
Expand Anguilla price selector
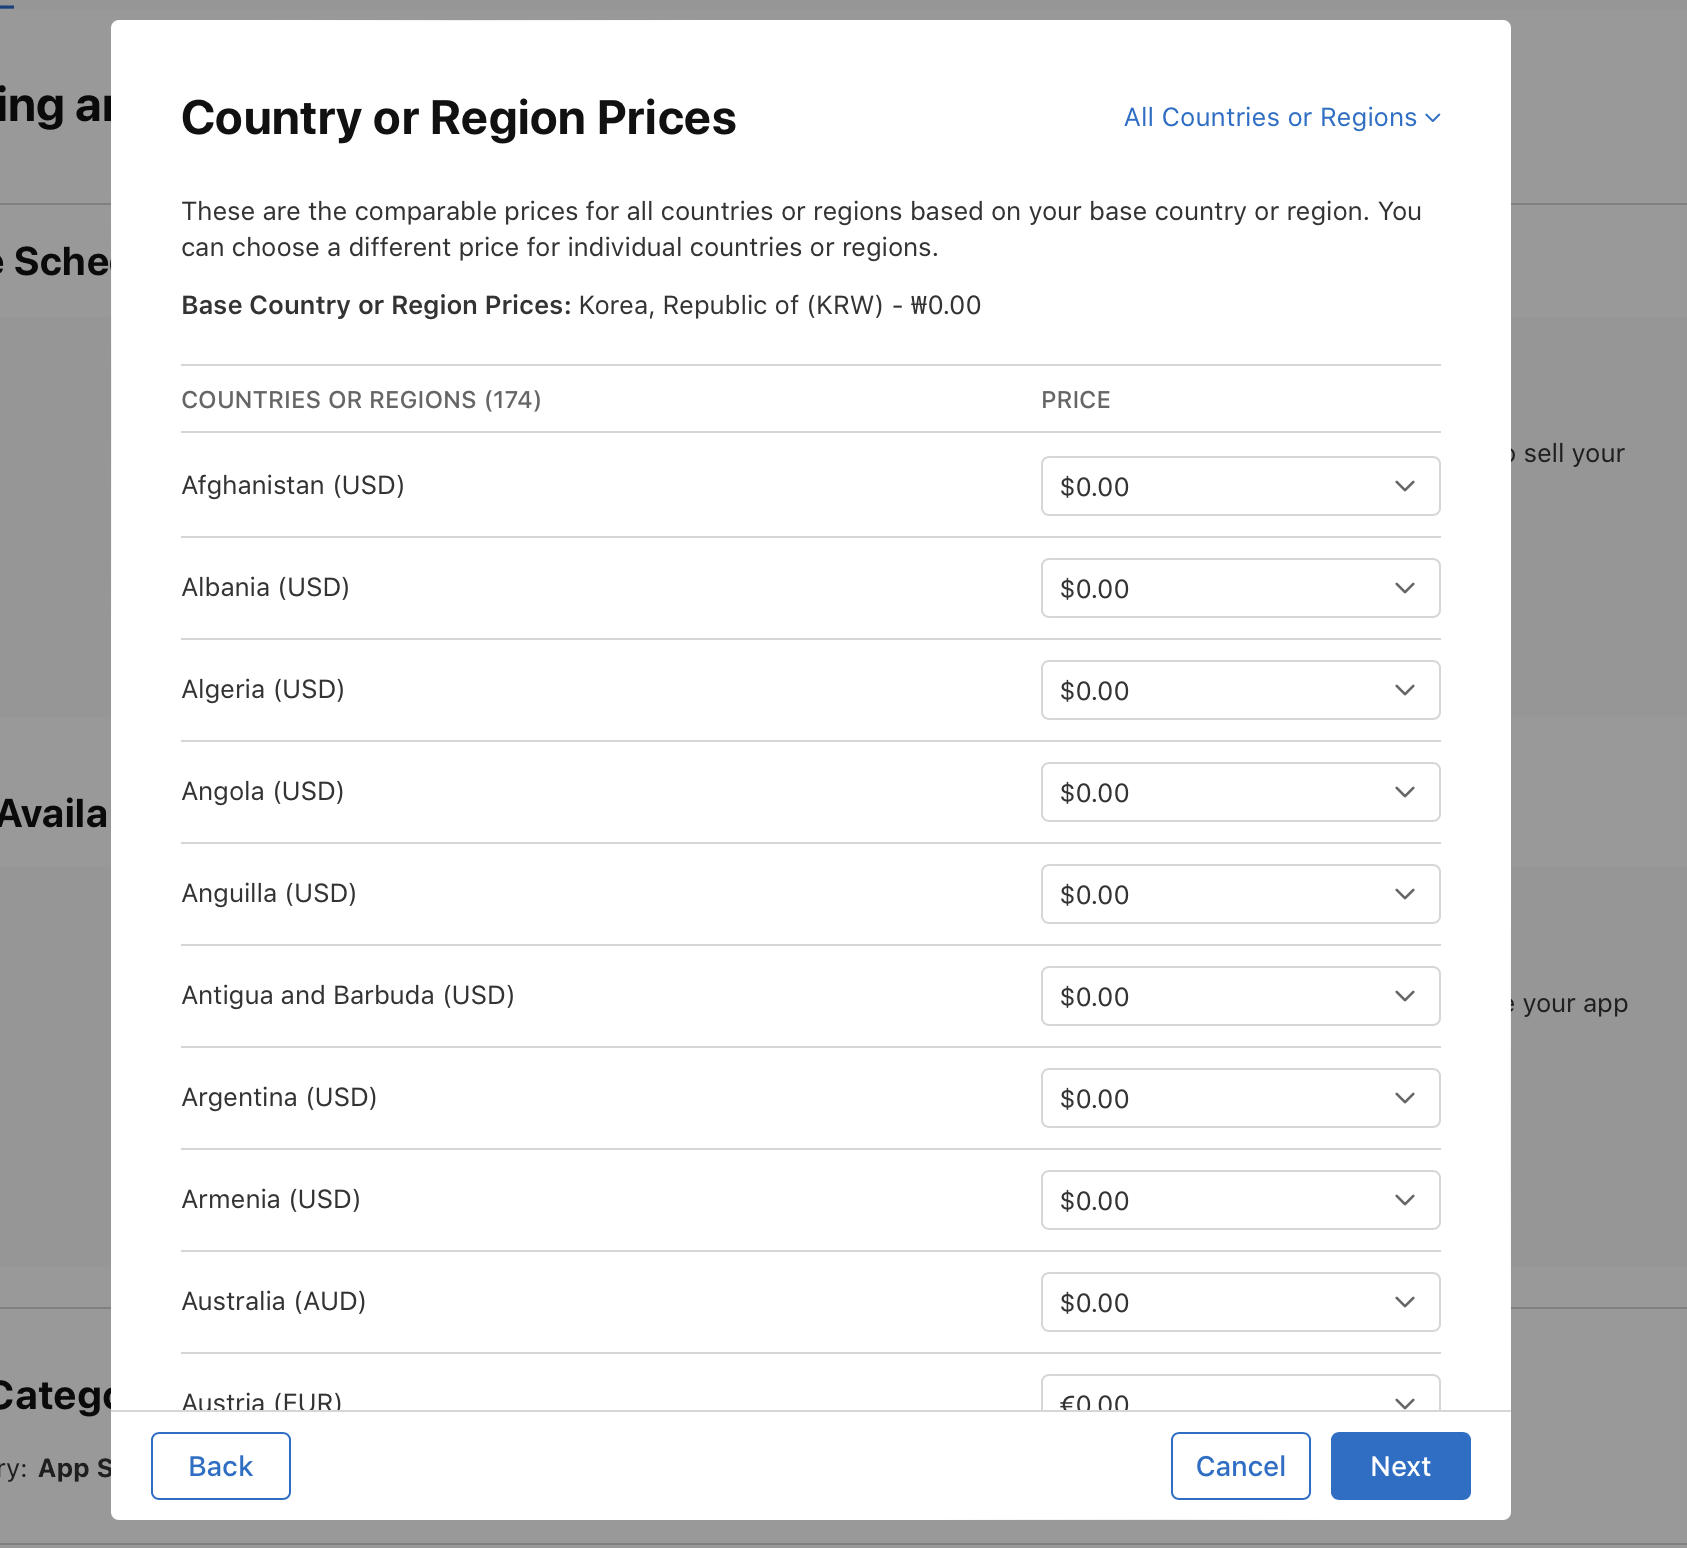pyautogui.click(x=1240, y=895)
